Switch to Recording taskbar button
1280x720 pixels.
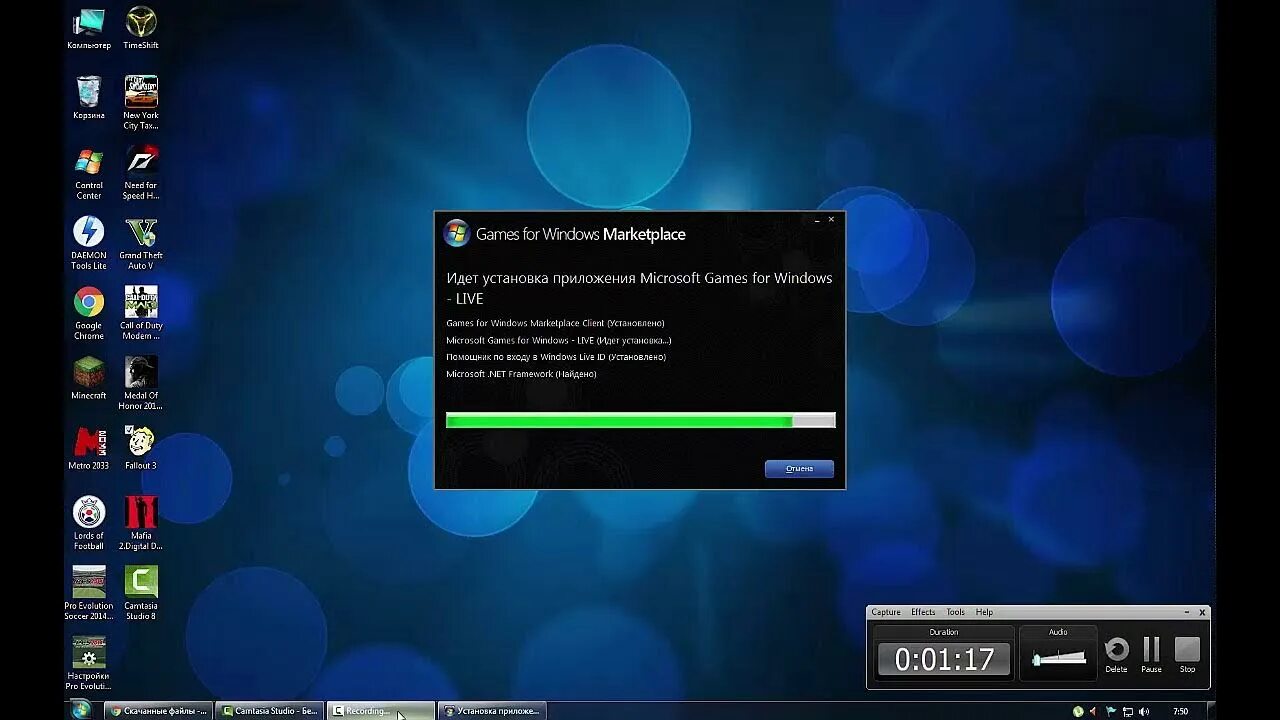coord(380,711)
